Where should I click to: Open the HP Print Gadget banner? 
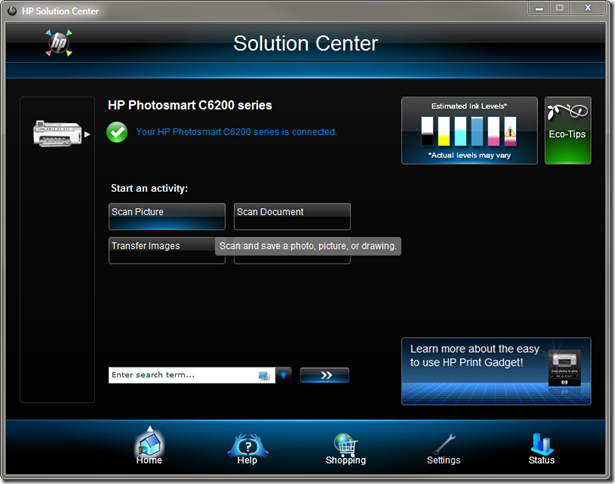tap(496, 371)
